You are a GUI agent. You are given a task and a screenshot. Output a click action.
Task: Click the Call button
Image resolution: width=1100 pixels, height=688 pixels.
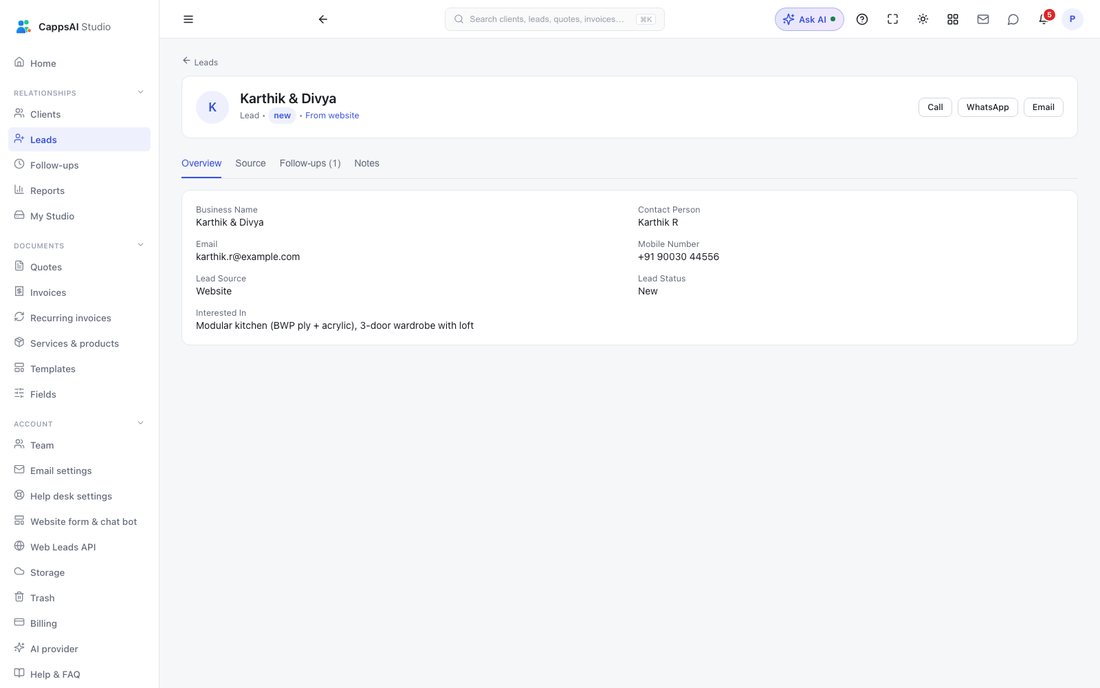pyautogui.click(x=935, y=107)
